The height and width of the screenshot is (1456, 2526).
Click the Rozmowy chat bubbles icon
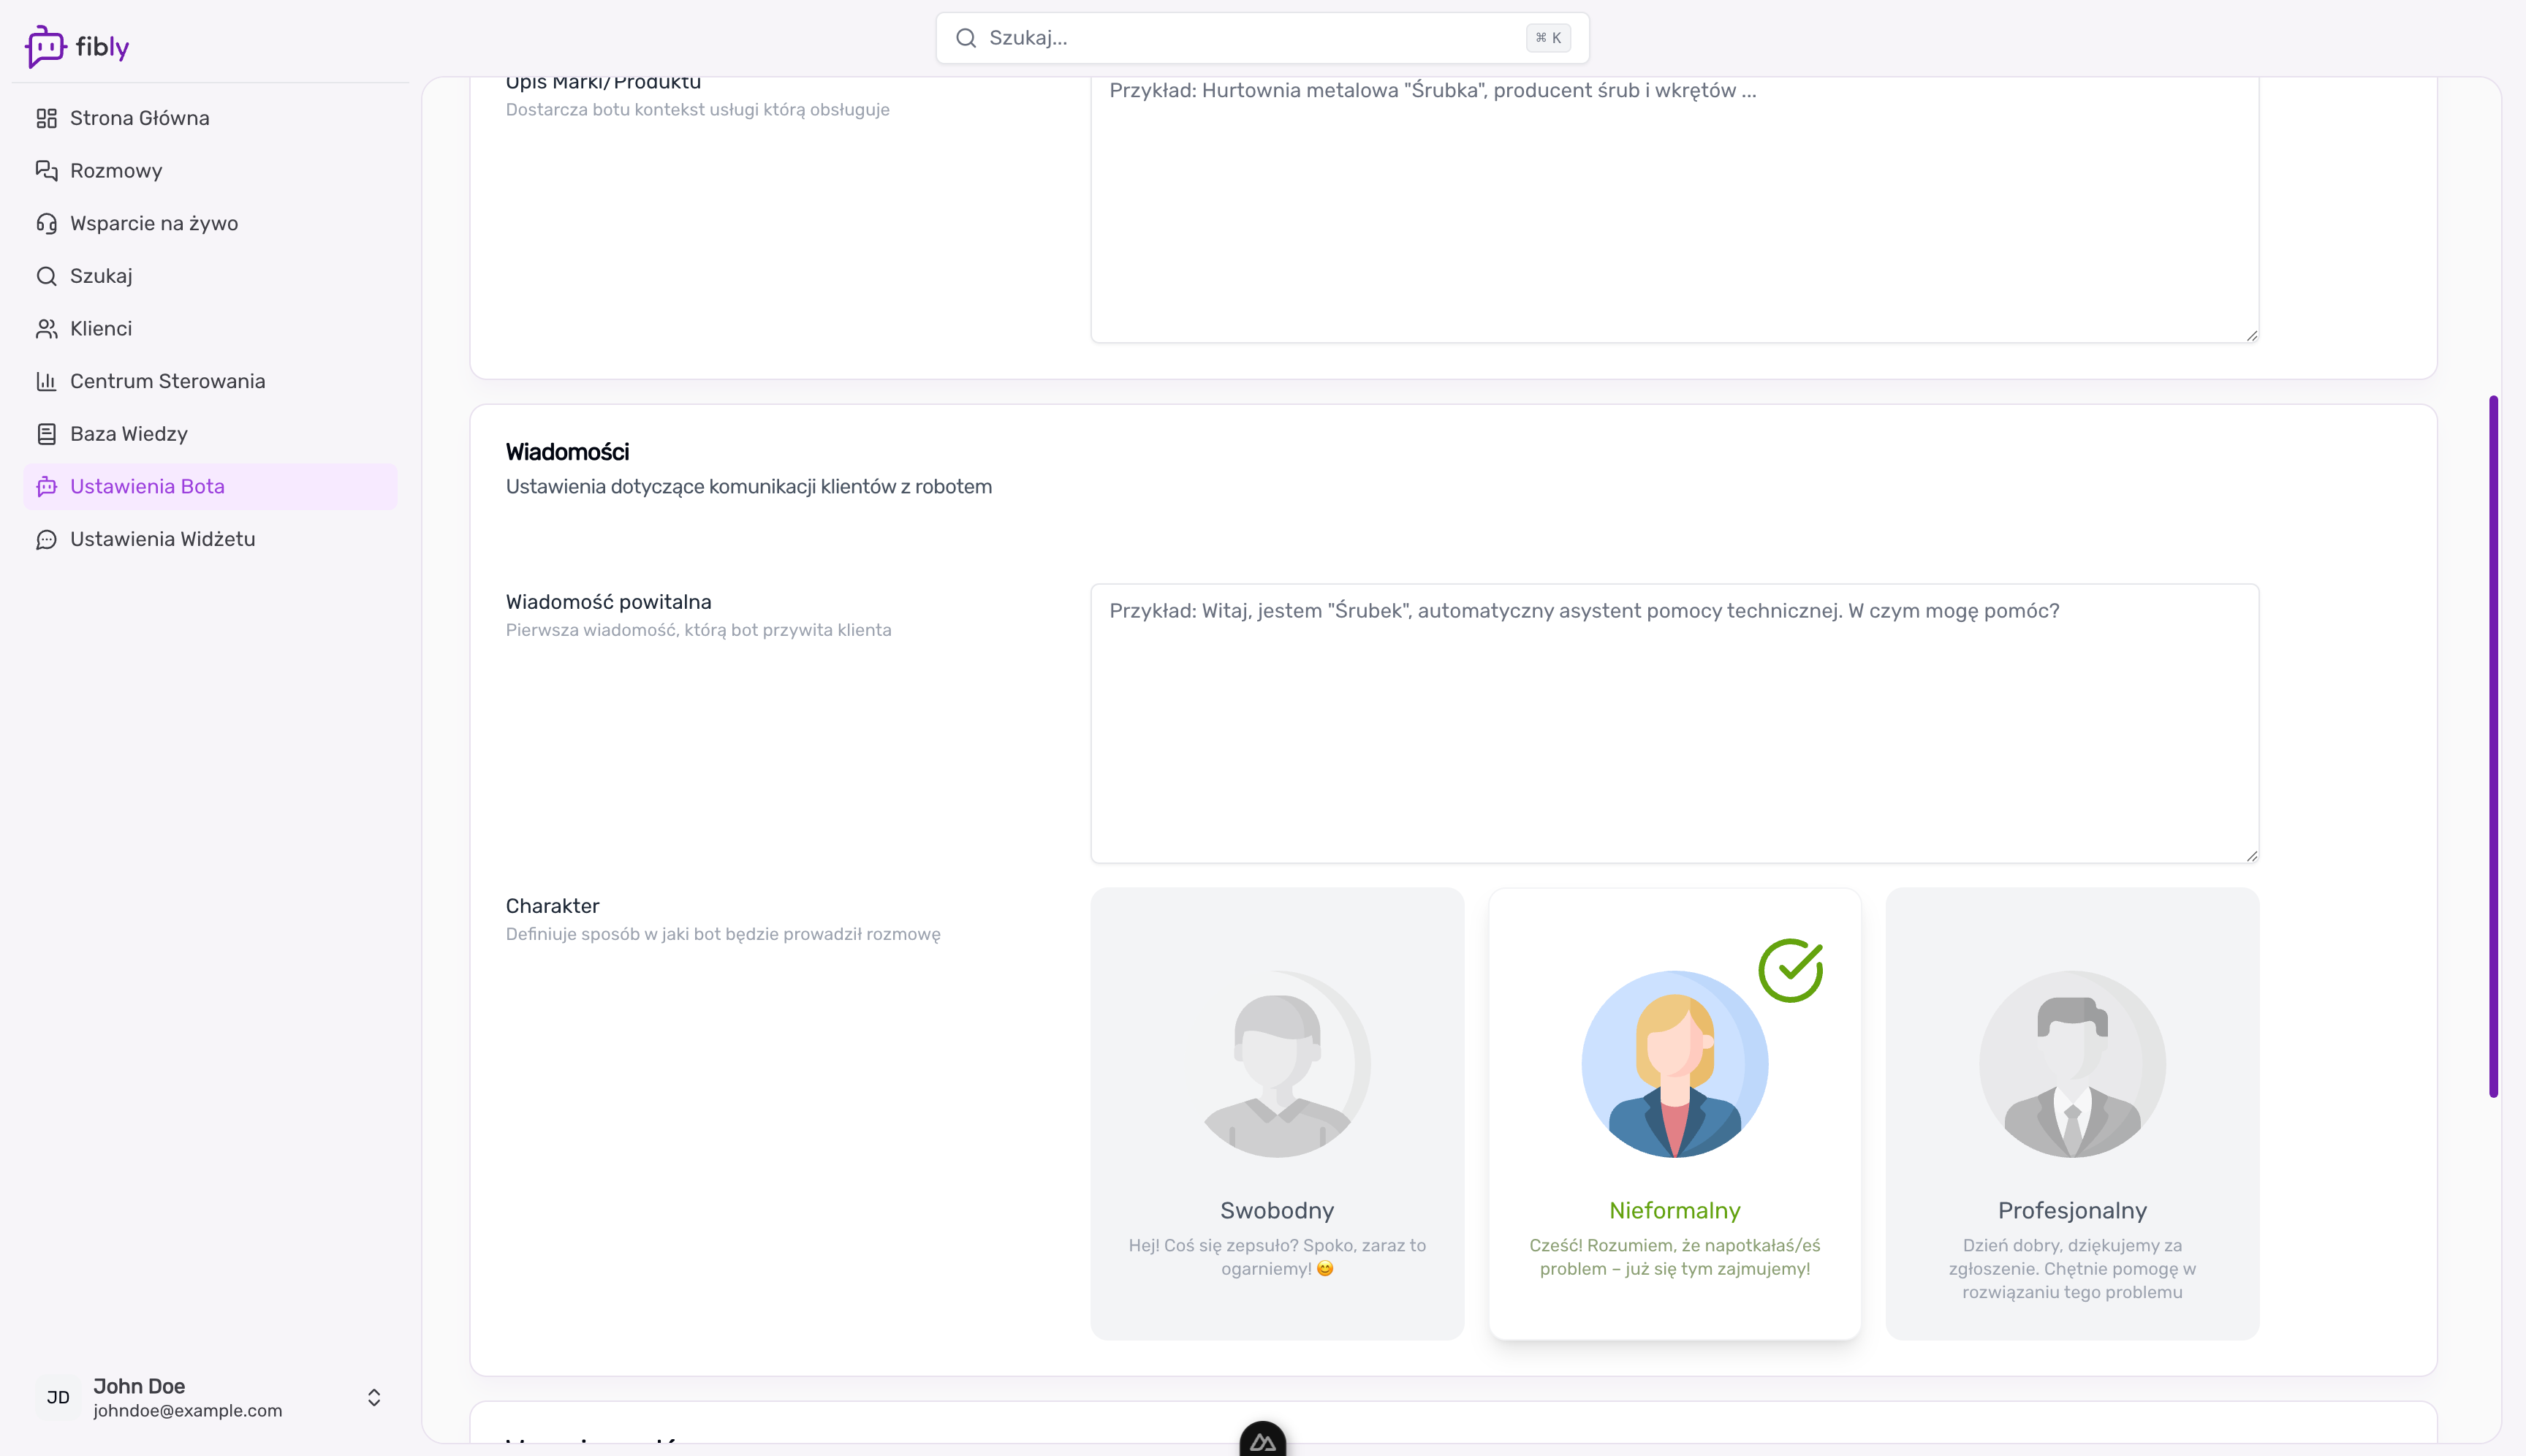pos(46,171)
